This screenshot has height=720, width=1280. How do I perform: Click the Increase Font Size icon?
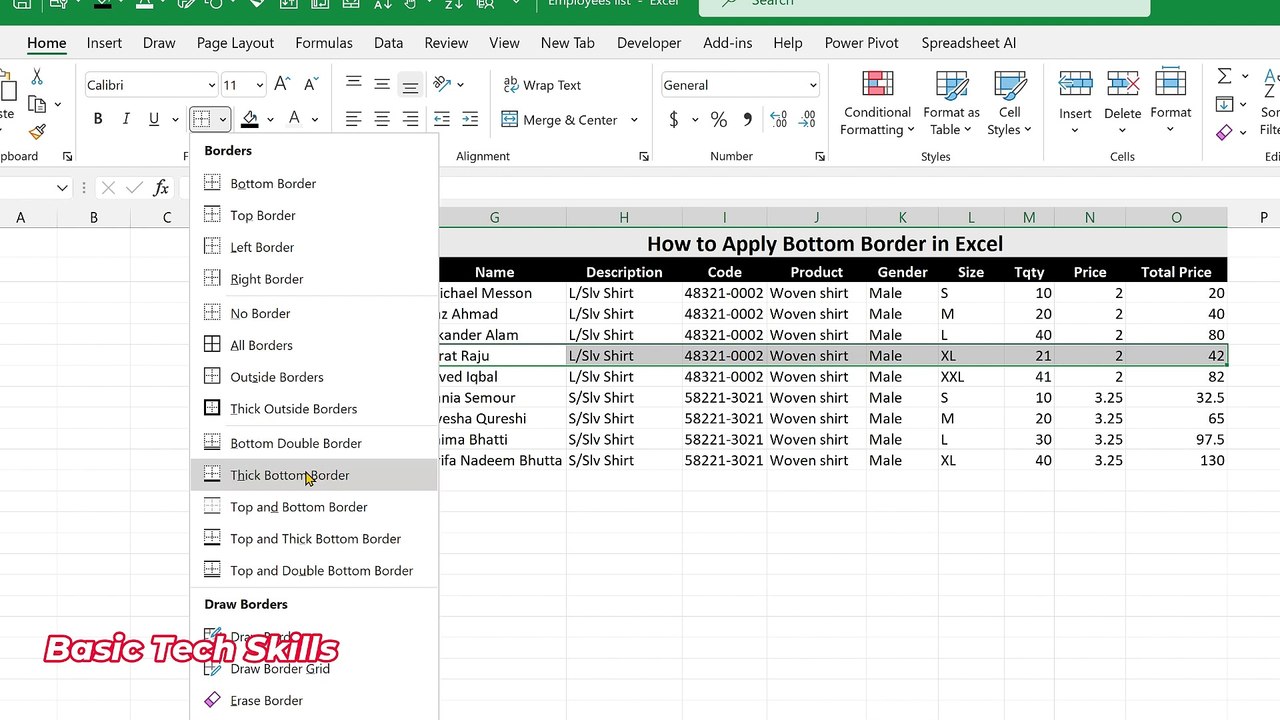pos(282,85)
